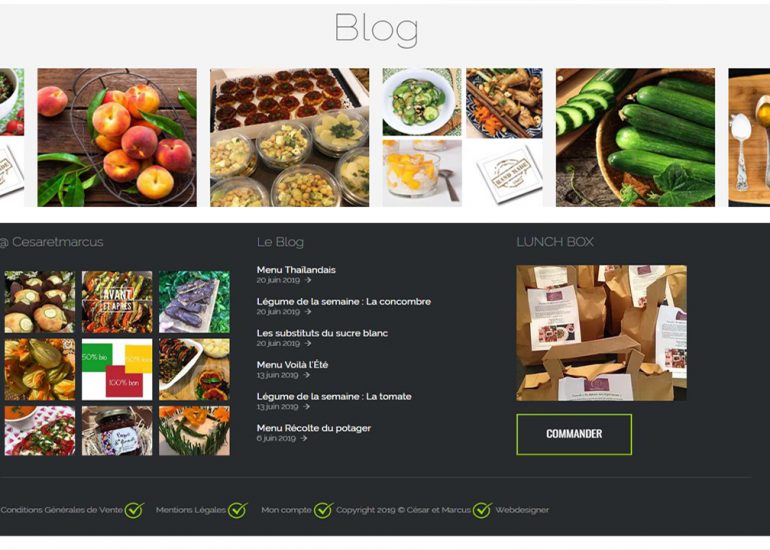
Task: Open the Conditions Générales de Vente page
Action: coord(62,510)
